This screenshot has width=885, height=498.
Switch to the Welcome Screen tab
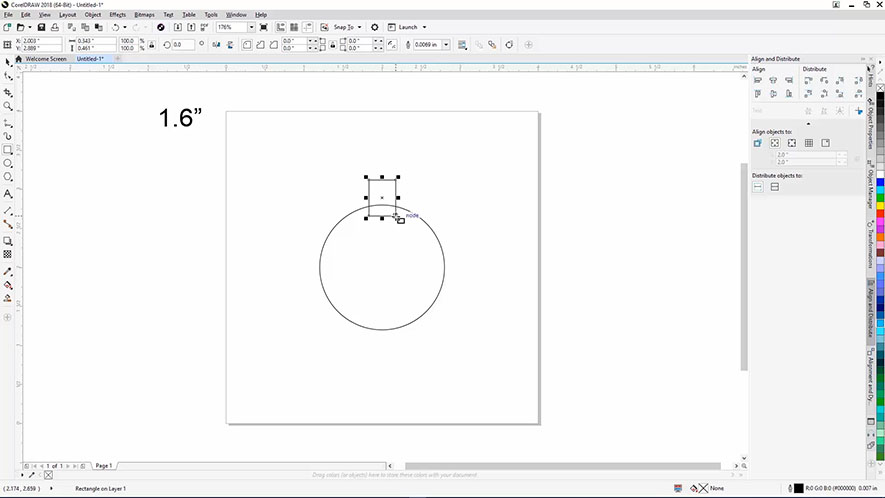click(x=45, y=59)
